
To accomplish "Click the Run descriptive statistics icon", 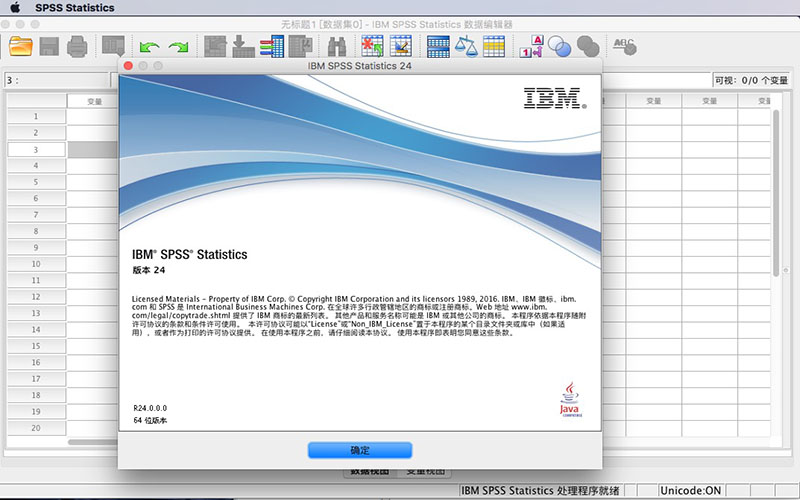I will click(x=301, y=46).
